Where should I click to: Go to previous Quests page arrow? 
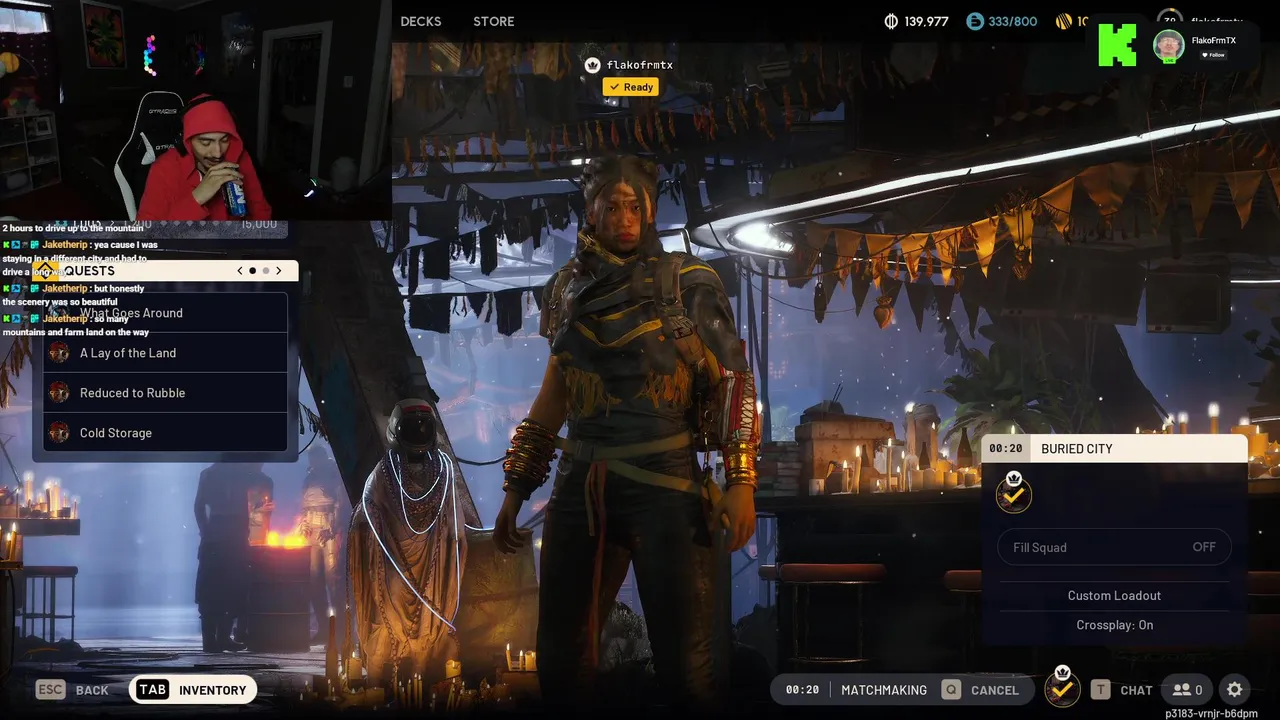point(239,271)
